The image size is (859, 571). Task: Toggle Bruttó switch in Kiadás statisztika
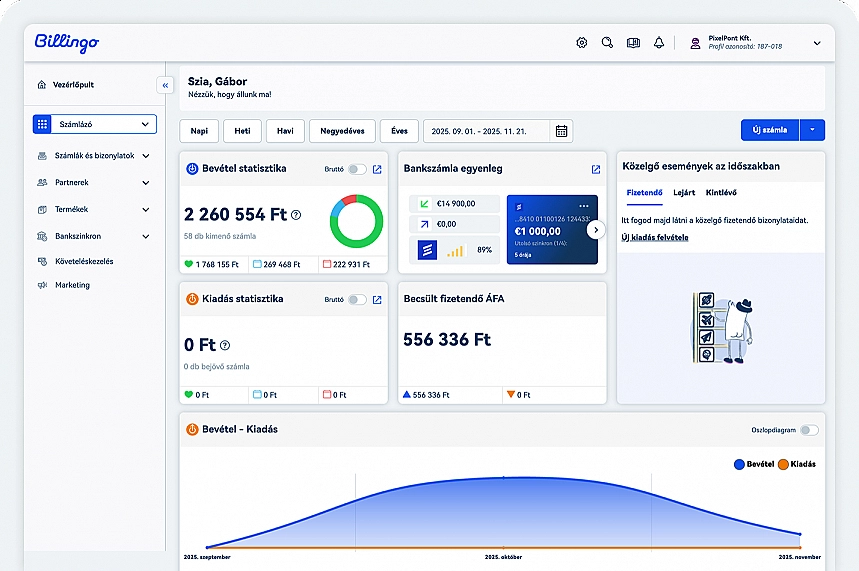[x=357, y=299]
